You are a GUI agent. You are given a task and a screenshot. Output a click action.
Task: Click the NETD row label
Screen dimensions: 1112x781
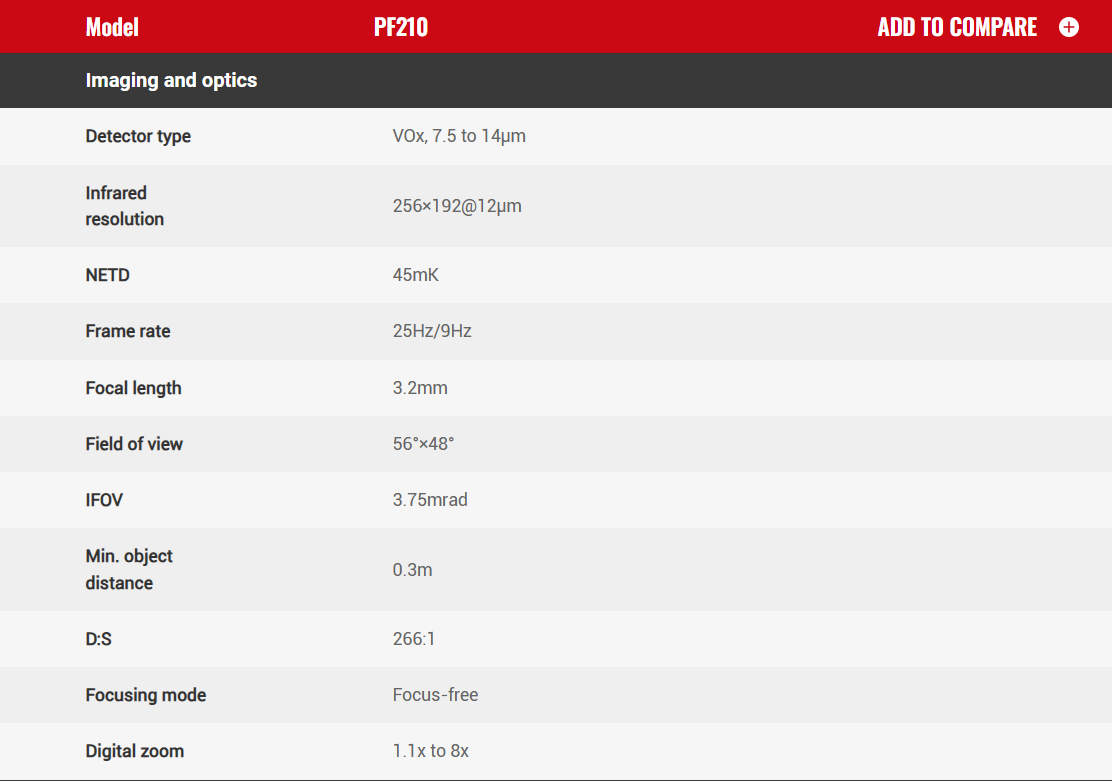[108, 275]
